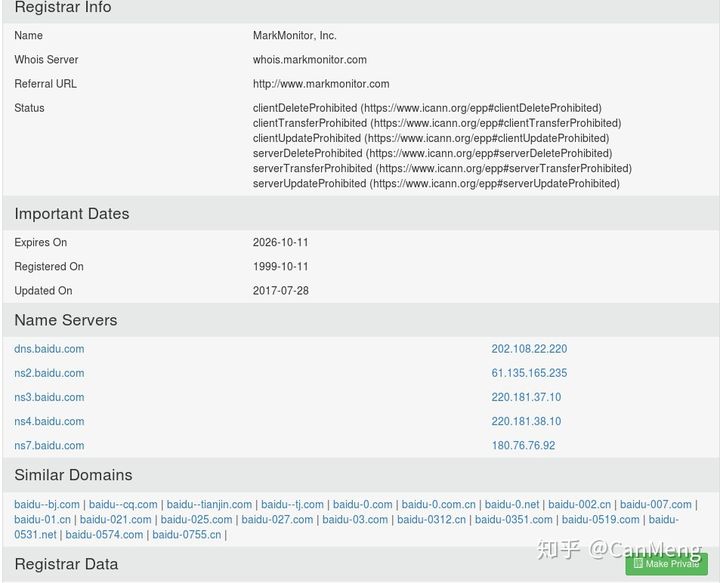
Task: Click IP address 220.181.37.10
Action: point(526,397)
